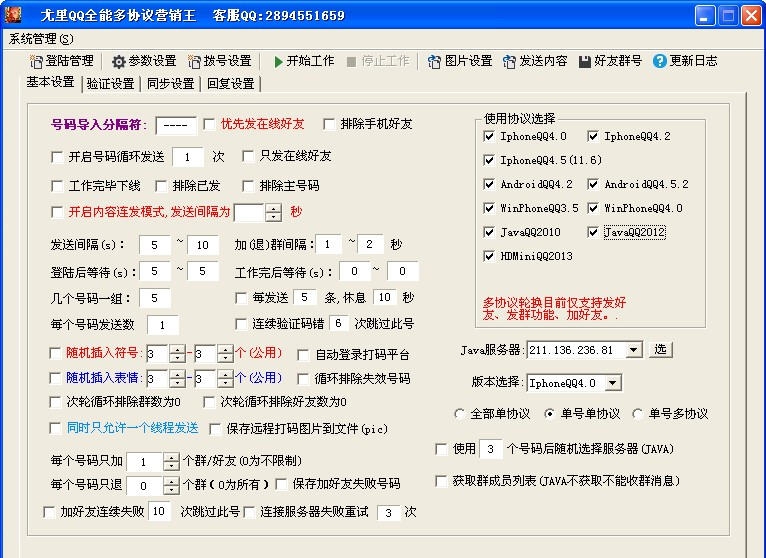Screen dimensions: 766x558
Task: Adjust second 随机插入符号 spinner
Action: coord(225,354)
